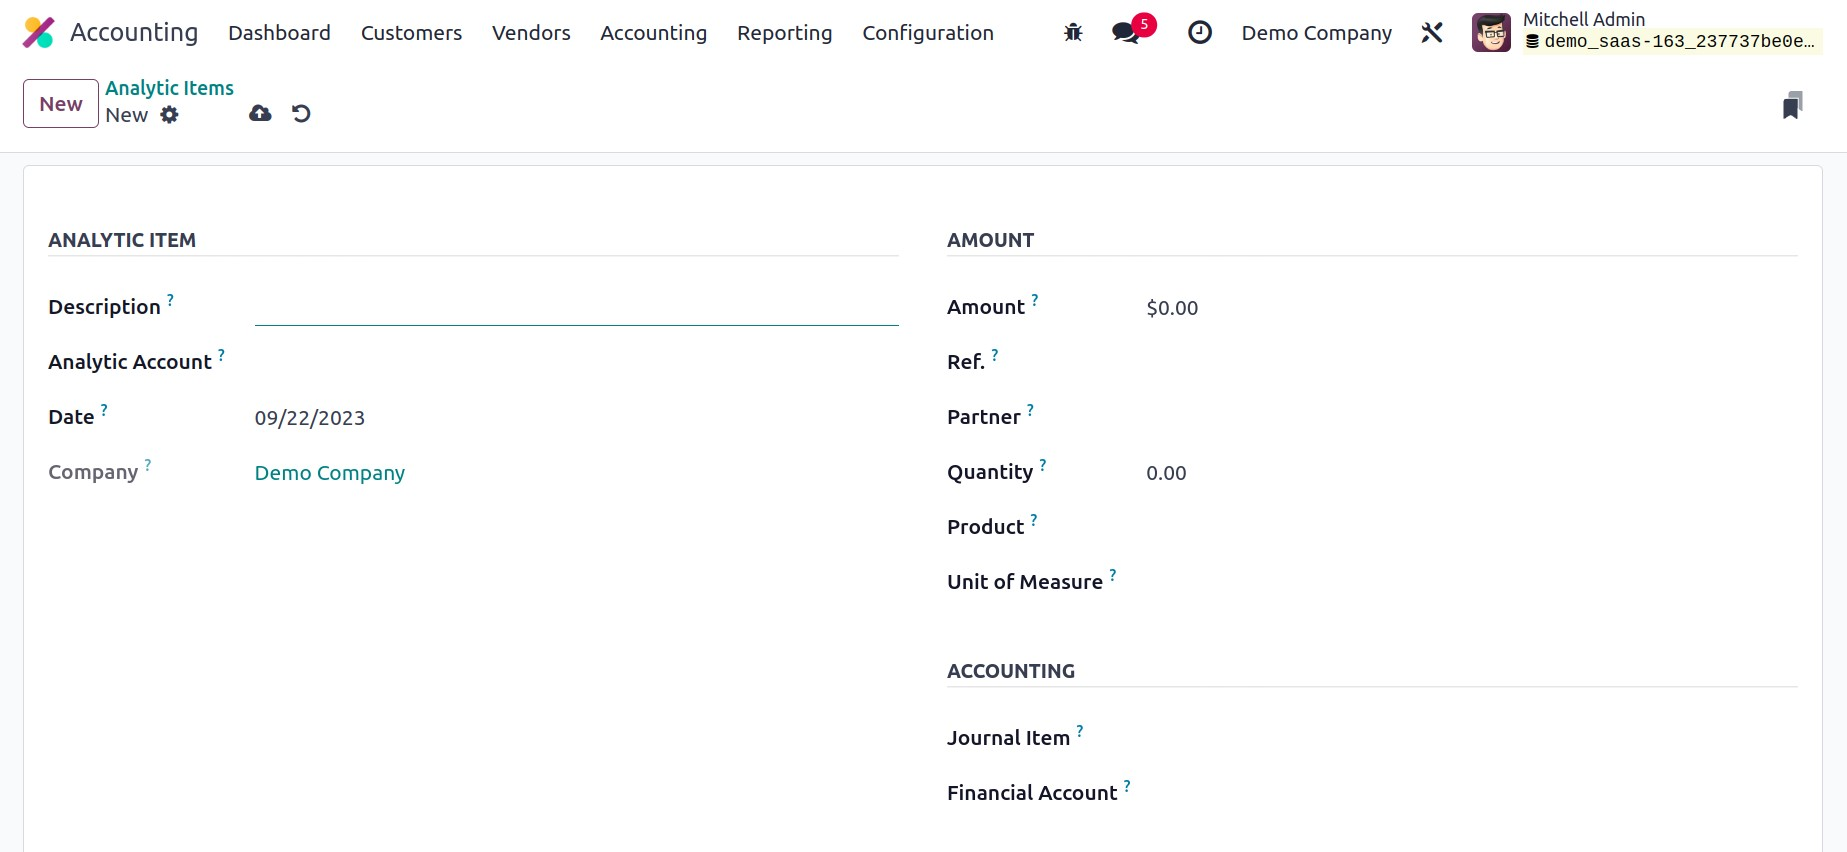Open the debug bug icon menu
Screen dimensions: 1847x852
click(1073, 33)
